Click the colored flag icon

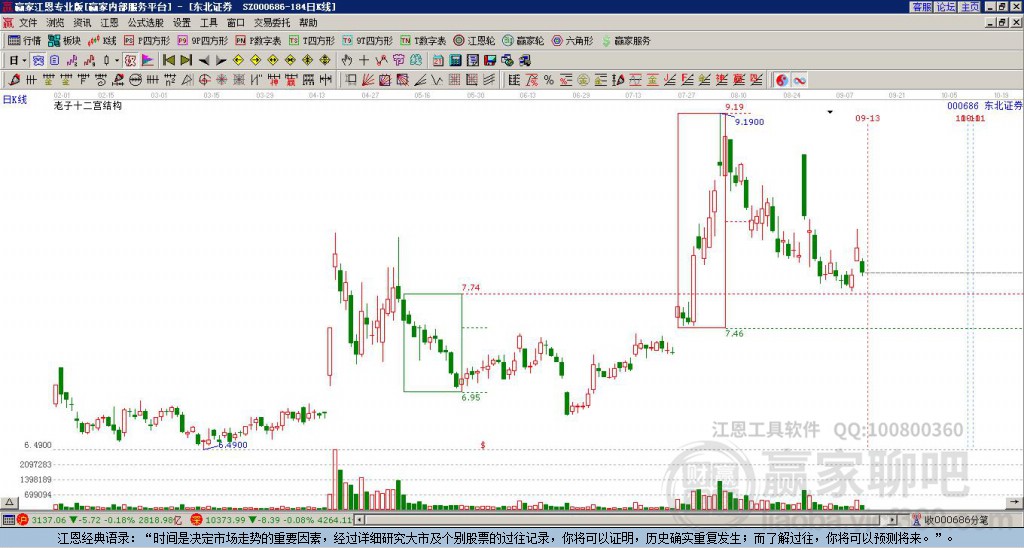pyautogui.click(x=148, y=61)
